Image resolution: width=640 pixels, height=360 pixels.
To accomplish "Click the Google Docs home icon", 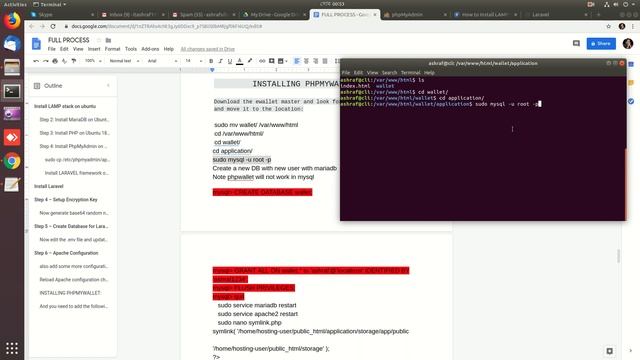I will coord(36,44).
